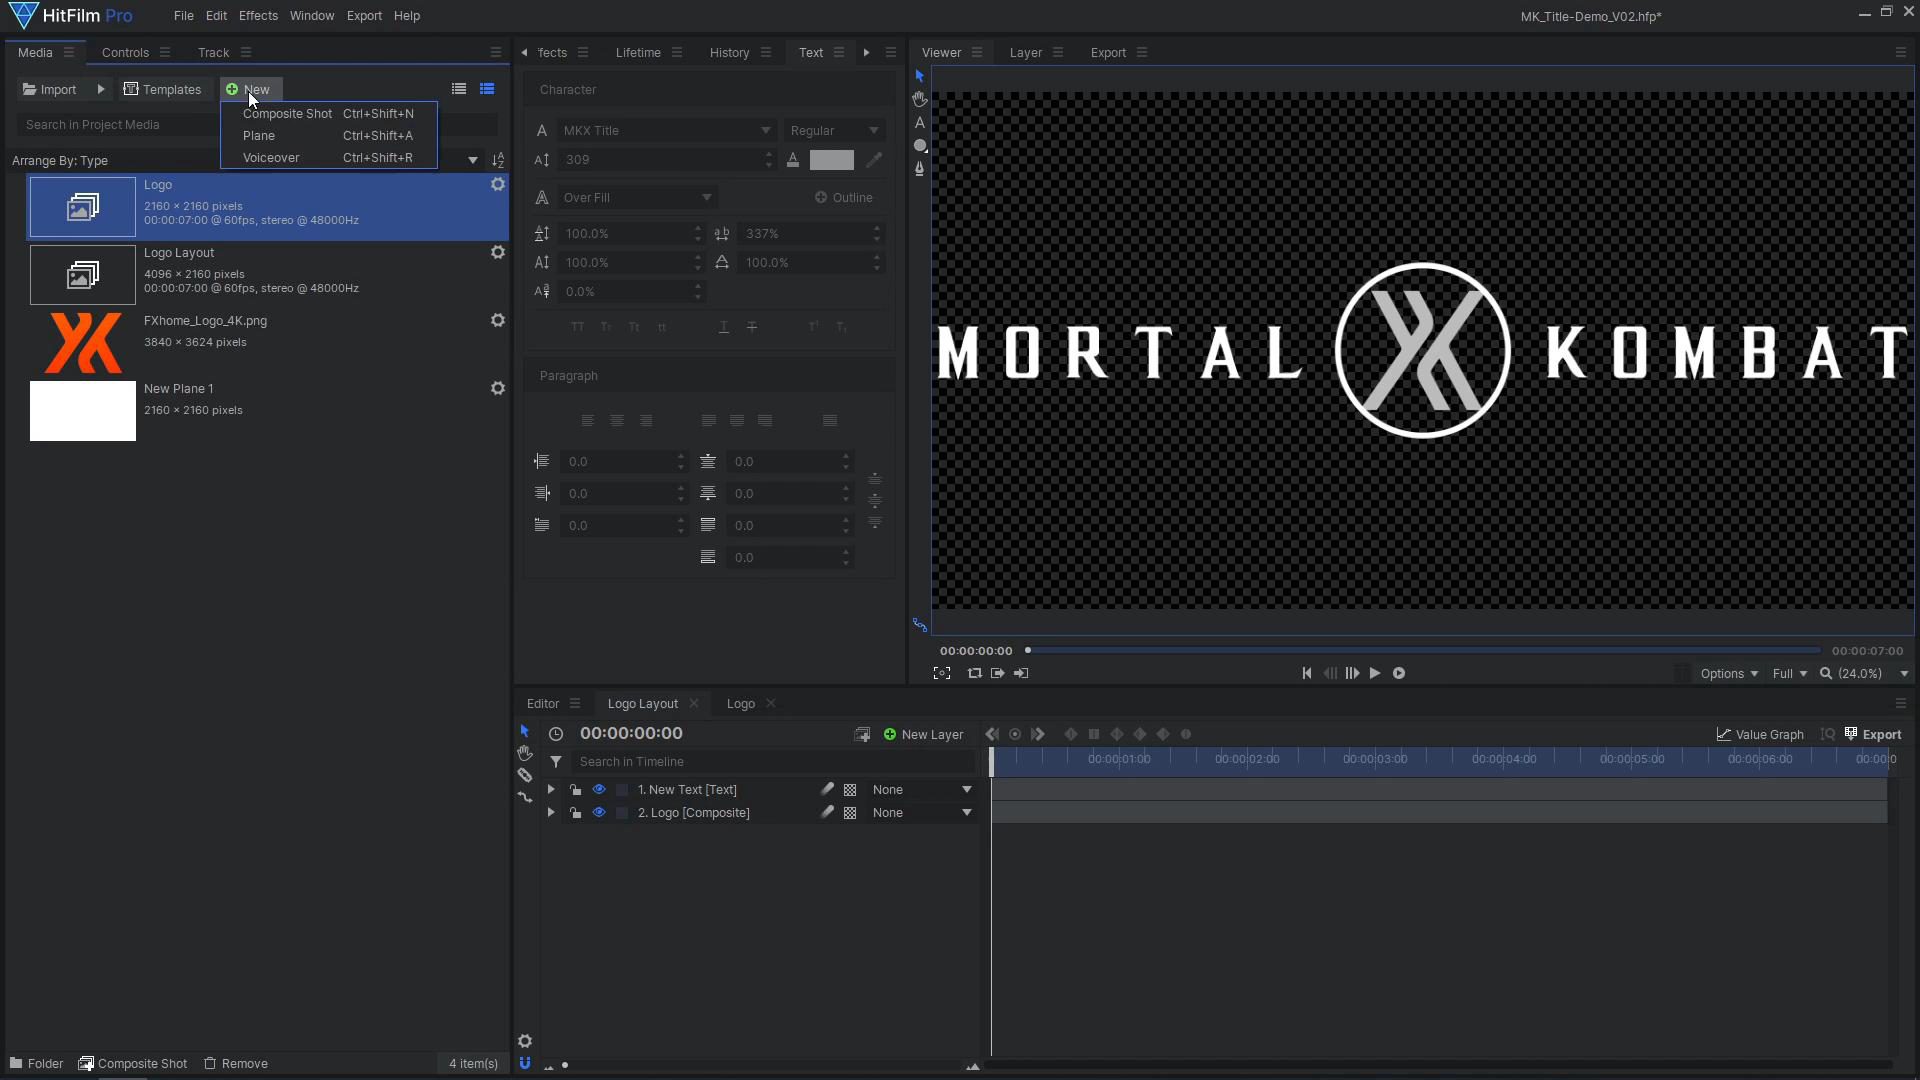
Task: Align paragraph text left
Action: click(x=588, y=421)
